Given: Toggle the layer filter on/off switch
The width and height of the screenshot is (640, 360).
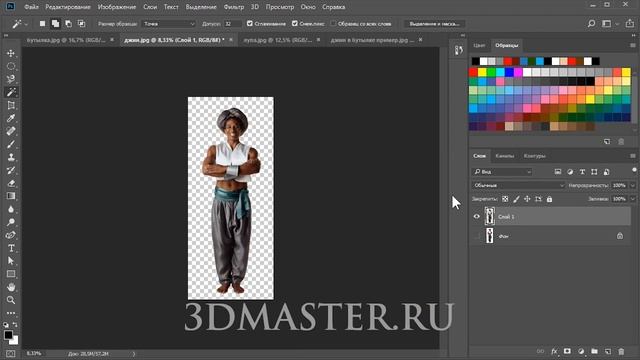Looking at the screenshot, I should 634,170.
